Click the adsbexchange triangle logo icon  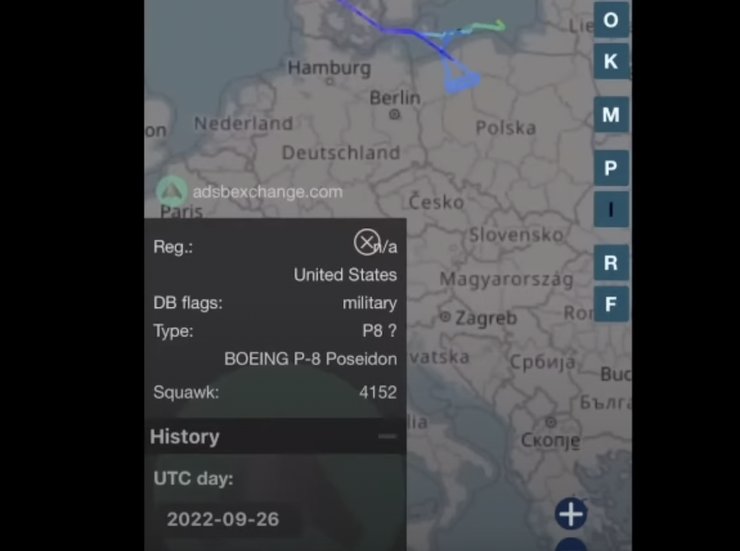pyautogui.click(x=172, y=192)
